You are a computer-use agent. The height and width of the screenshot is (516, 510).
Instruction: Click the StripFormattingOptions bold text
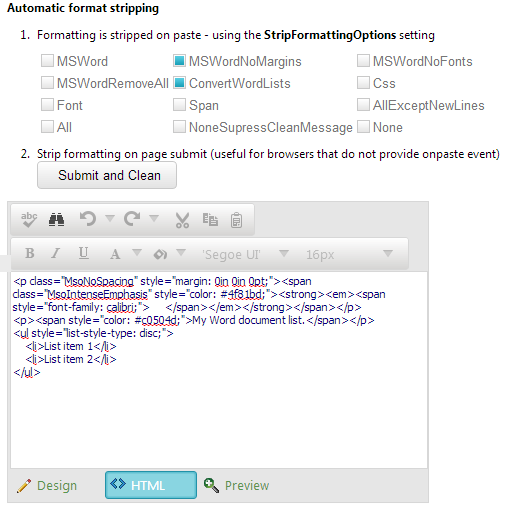click(x=330, y=35)
